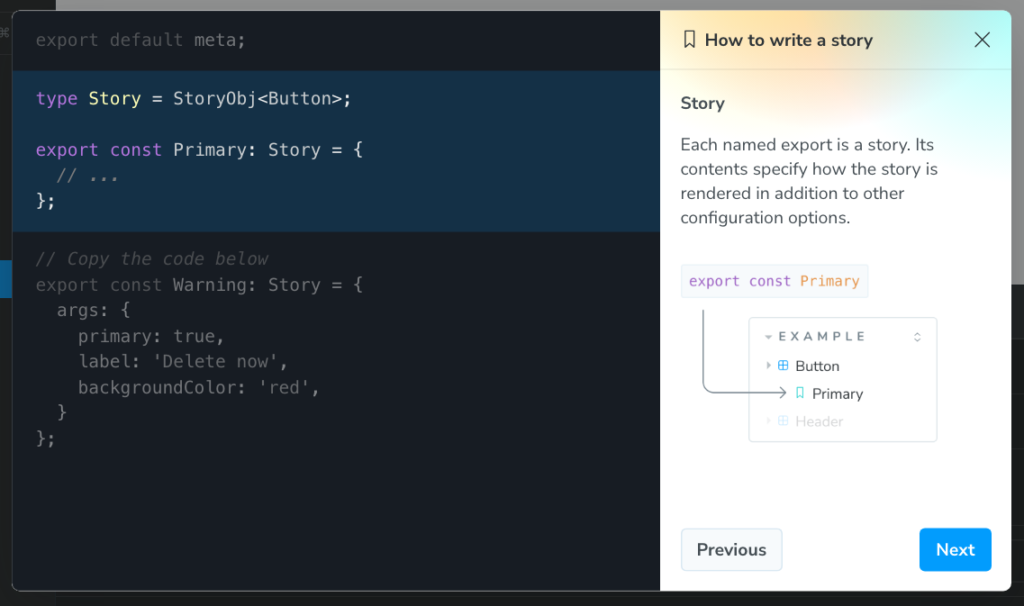Viewport: 1024px width, 606px height.
Task: Click the bookmark icon beside the tutorial title
Action: pos(689,40)
